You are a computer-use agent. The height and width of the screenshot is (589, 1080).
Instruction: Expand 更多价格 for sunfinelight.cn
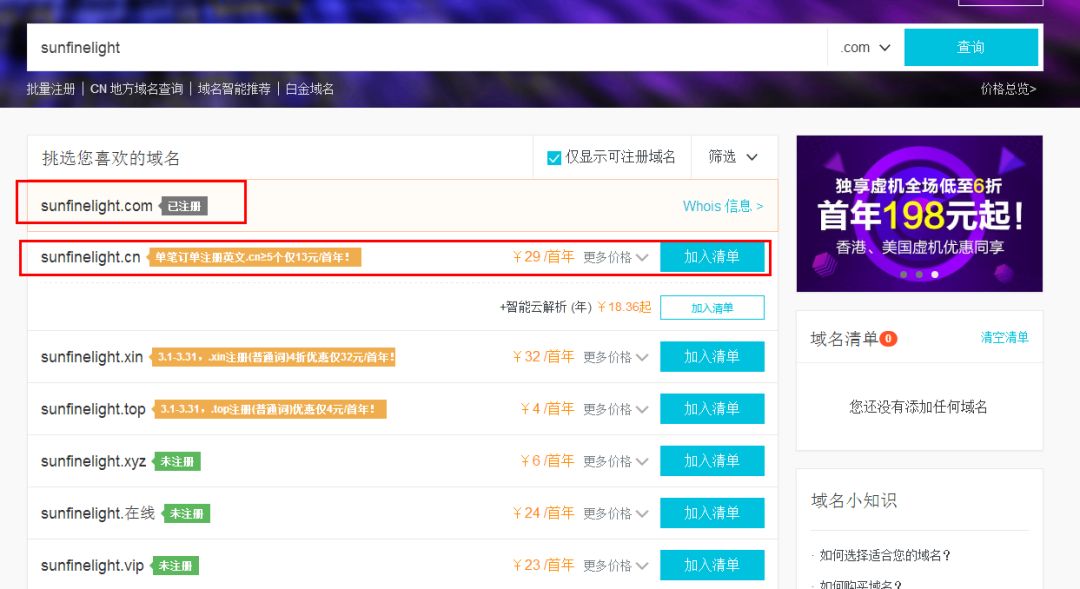tap(615, 258)
